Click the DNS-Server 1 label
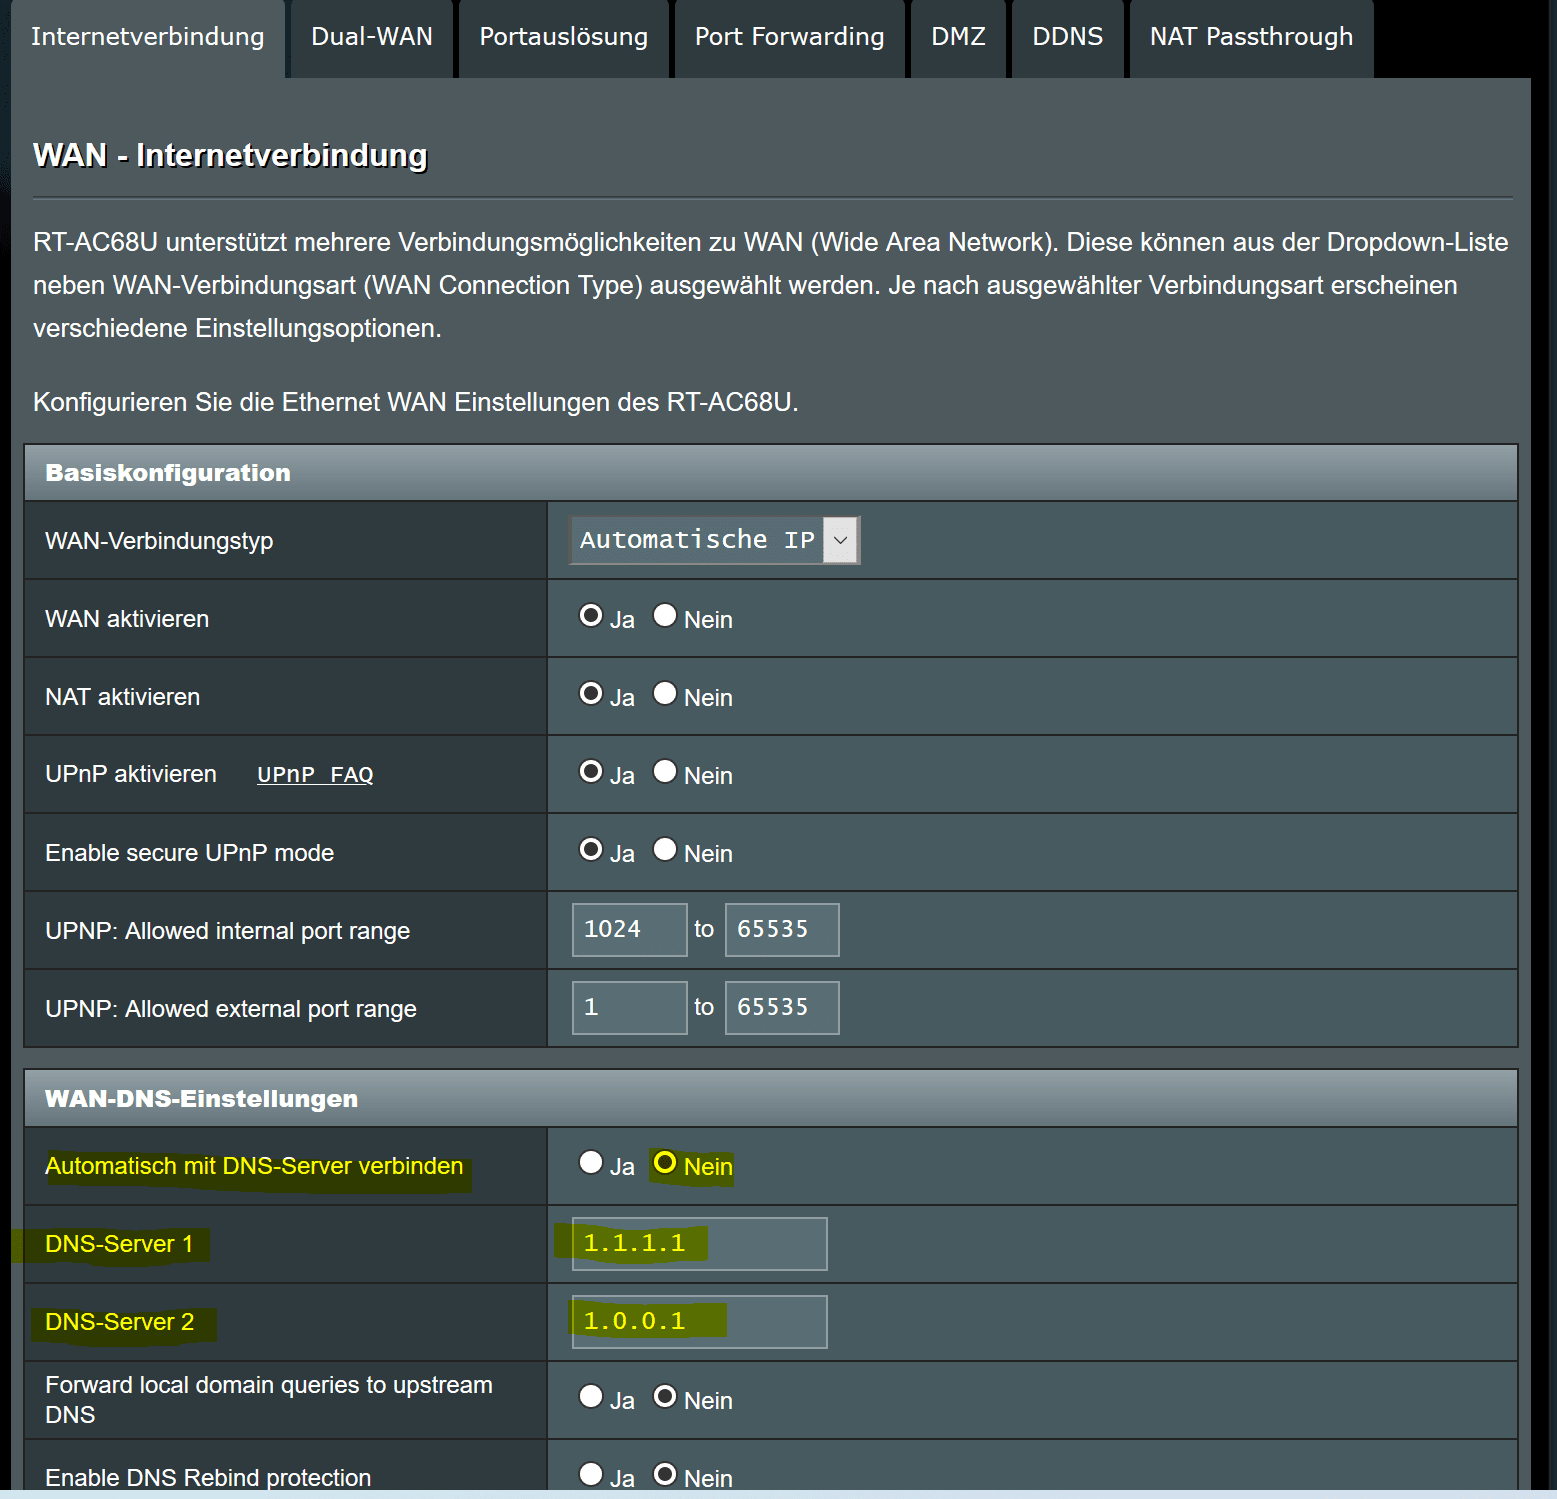This screenshot has width=1557, height=1499. (x=119, y=1244)
